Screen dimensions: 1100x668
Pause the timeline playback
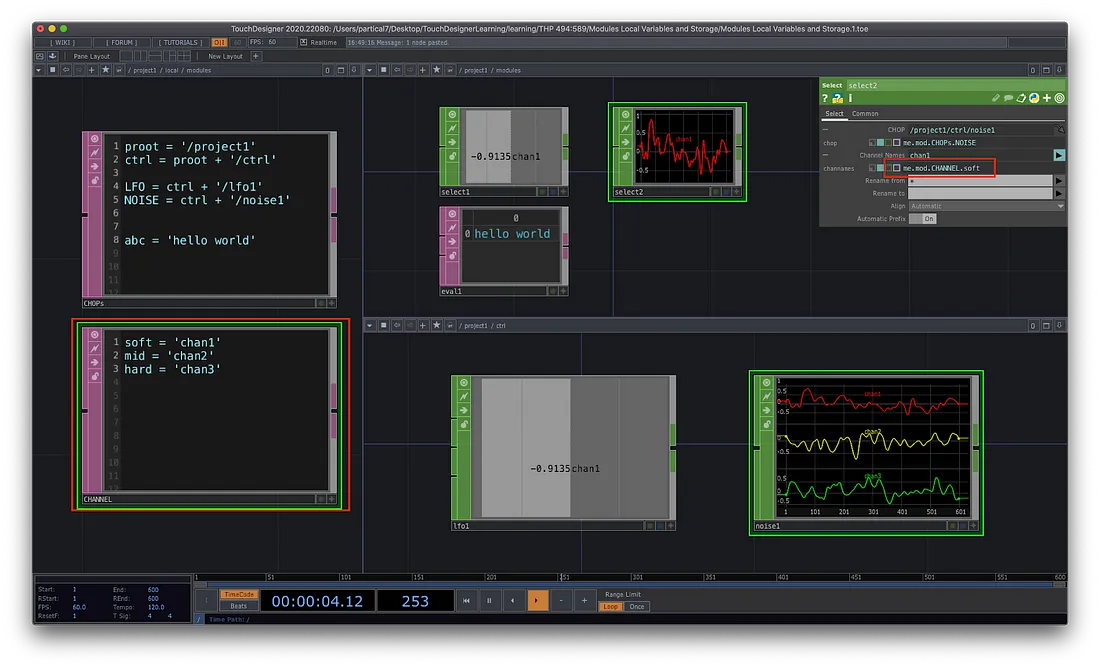tap(489, 601)
